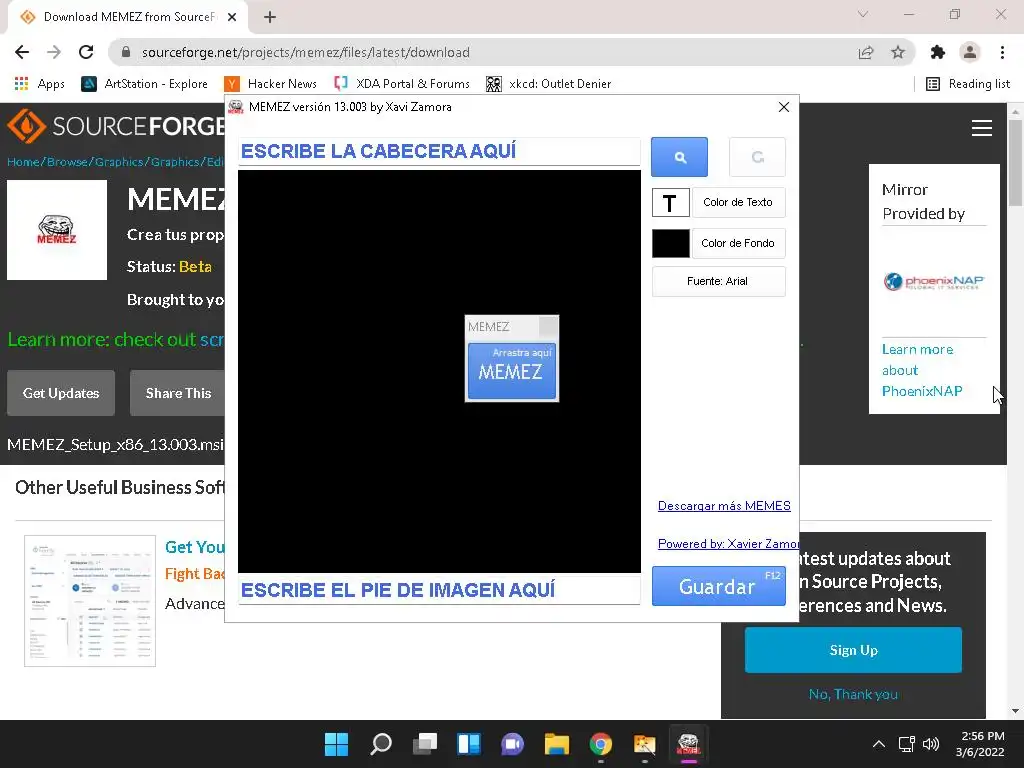Click the black background color swatch
Viewport: 1024px width, 768px height.
tap(671, 244)
